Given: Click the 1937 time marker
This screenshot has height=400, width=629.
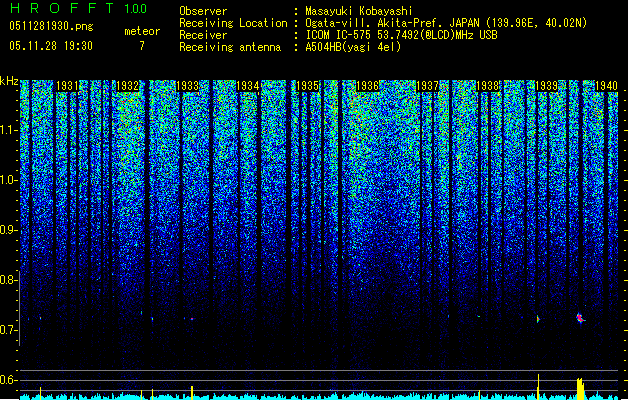Looking at the screenshot, I should point(428,86).
